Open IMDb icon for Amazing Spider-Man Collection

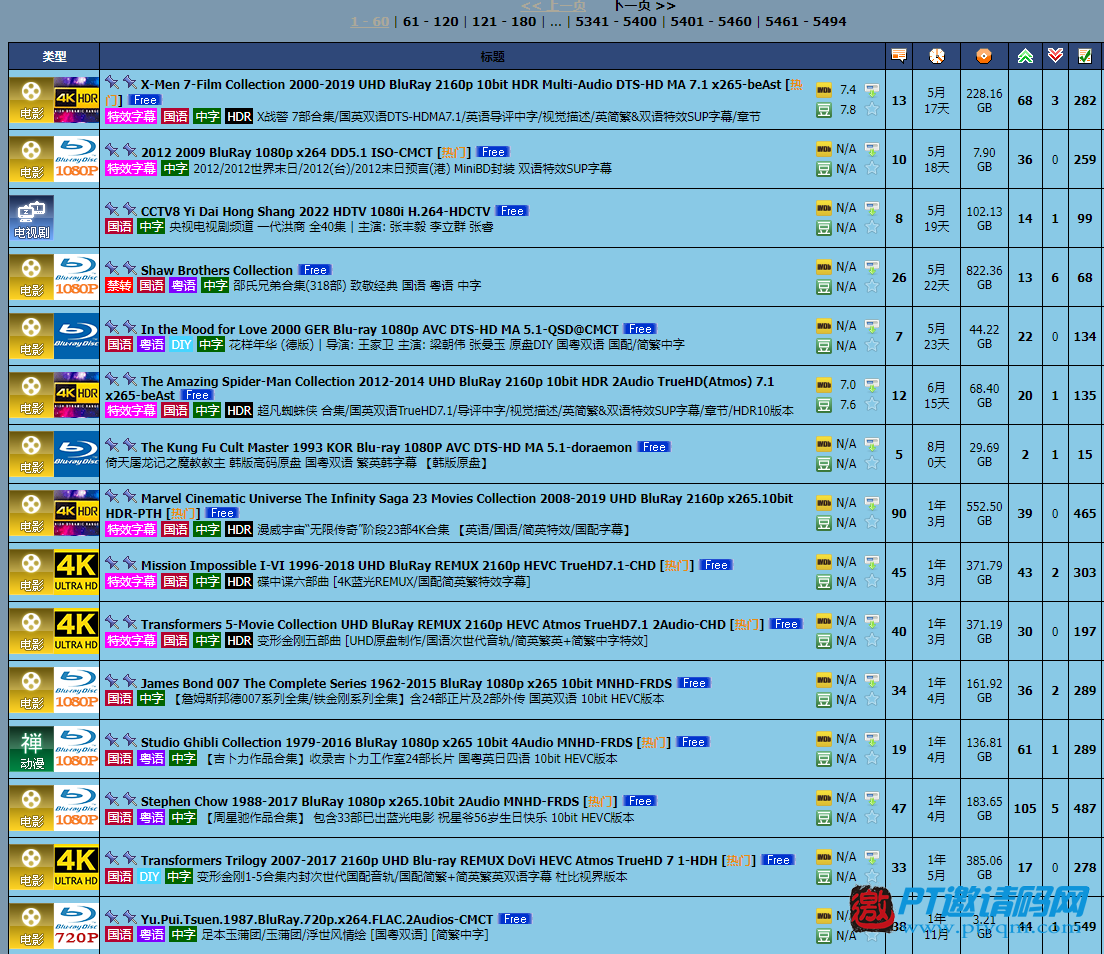click(x=824, y=385)
